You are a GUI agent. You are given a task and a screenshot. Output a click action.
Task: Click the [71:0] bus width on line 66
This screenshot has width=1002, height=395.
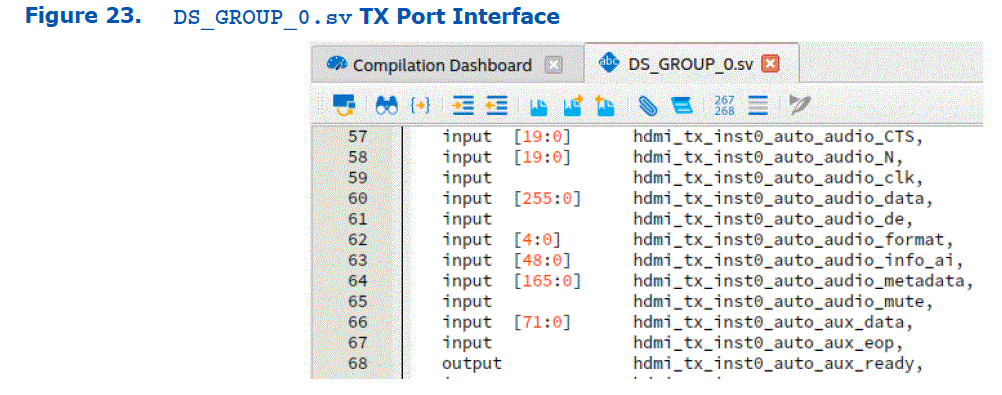tap(542, 322)
